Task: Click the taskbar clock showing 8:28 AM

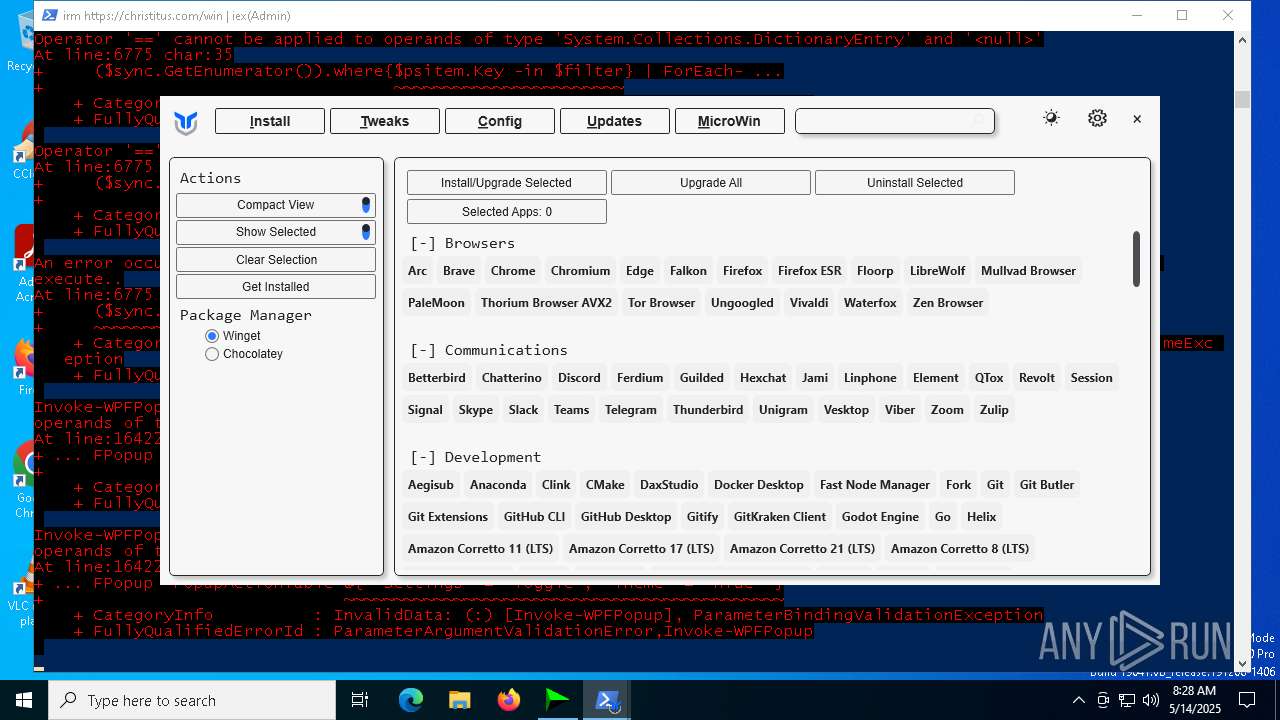Action: 1195,700
